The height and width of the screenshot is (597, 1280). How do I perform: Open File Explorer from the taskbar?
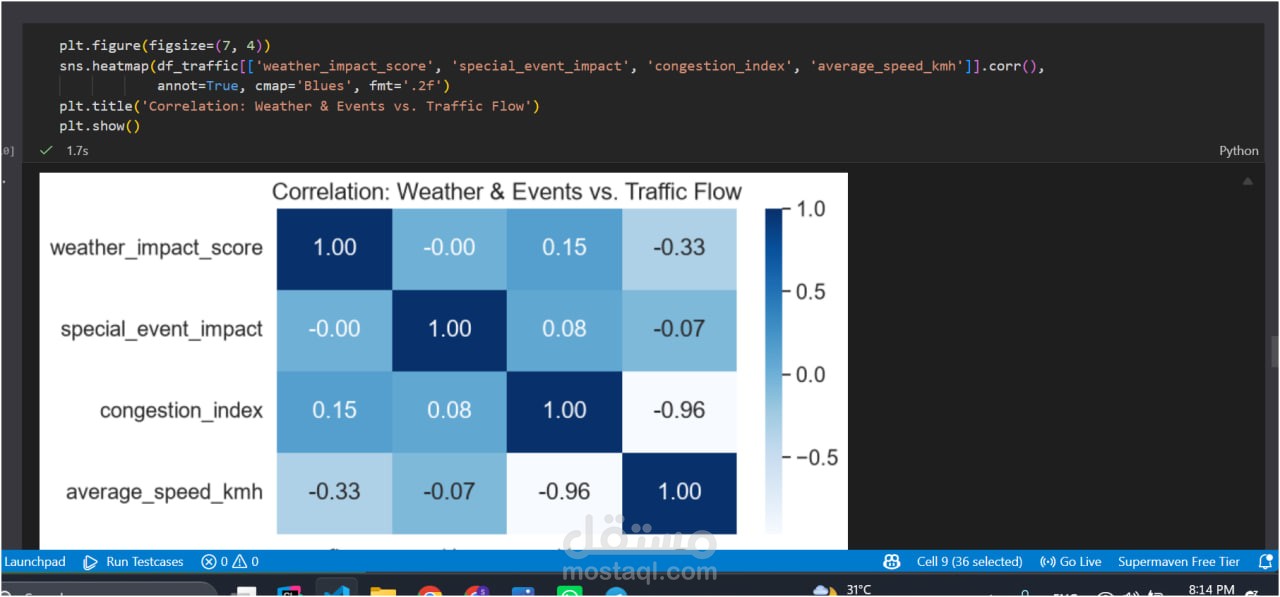tap(383, 591)
